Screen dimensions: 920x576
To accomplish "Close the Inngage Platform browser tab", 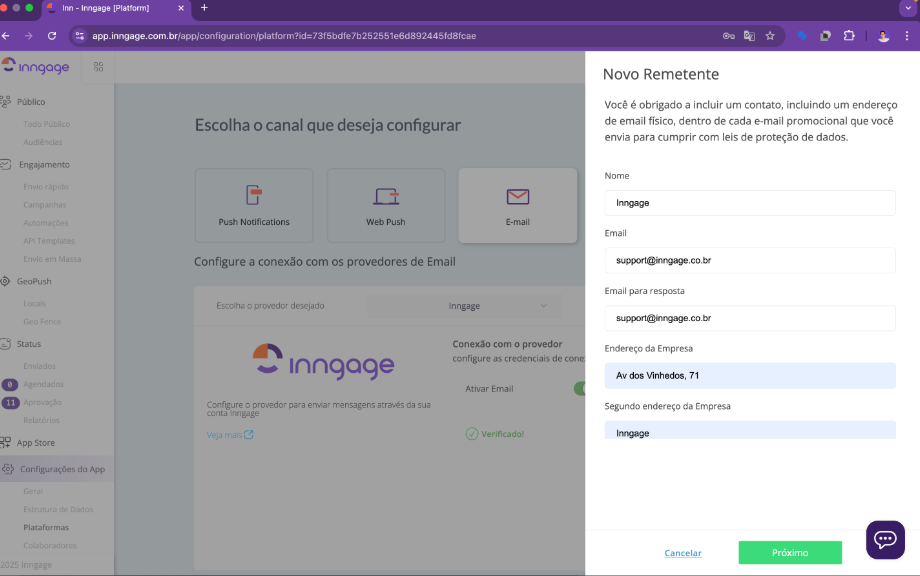I will pos(181,8).
